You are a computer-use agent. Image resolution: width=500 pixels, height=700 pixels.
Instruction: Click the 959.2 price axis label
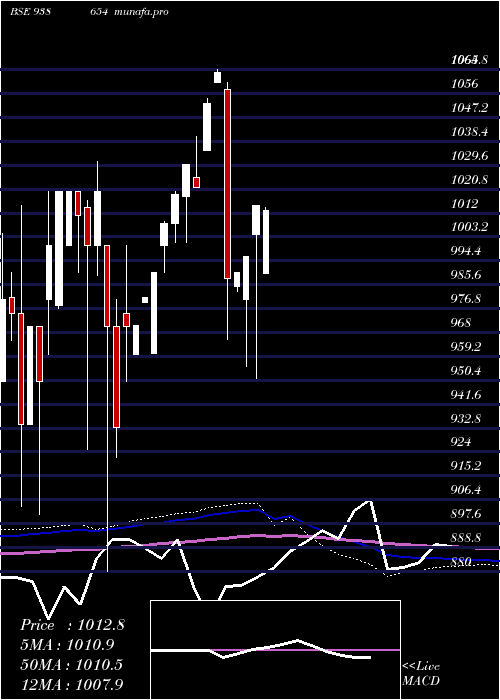466,346
